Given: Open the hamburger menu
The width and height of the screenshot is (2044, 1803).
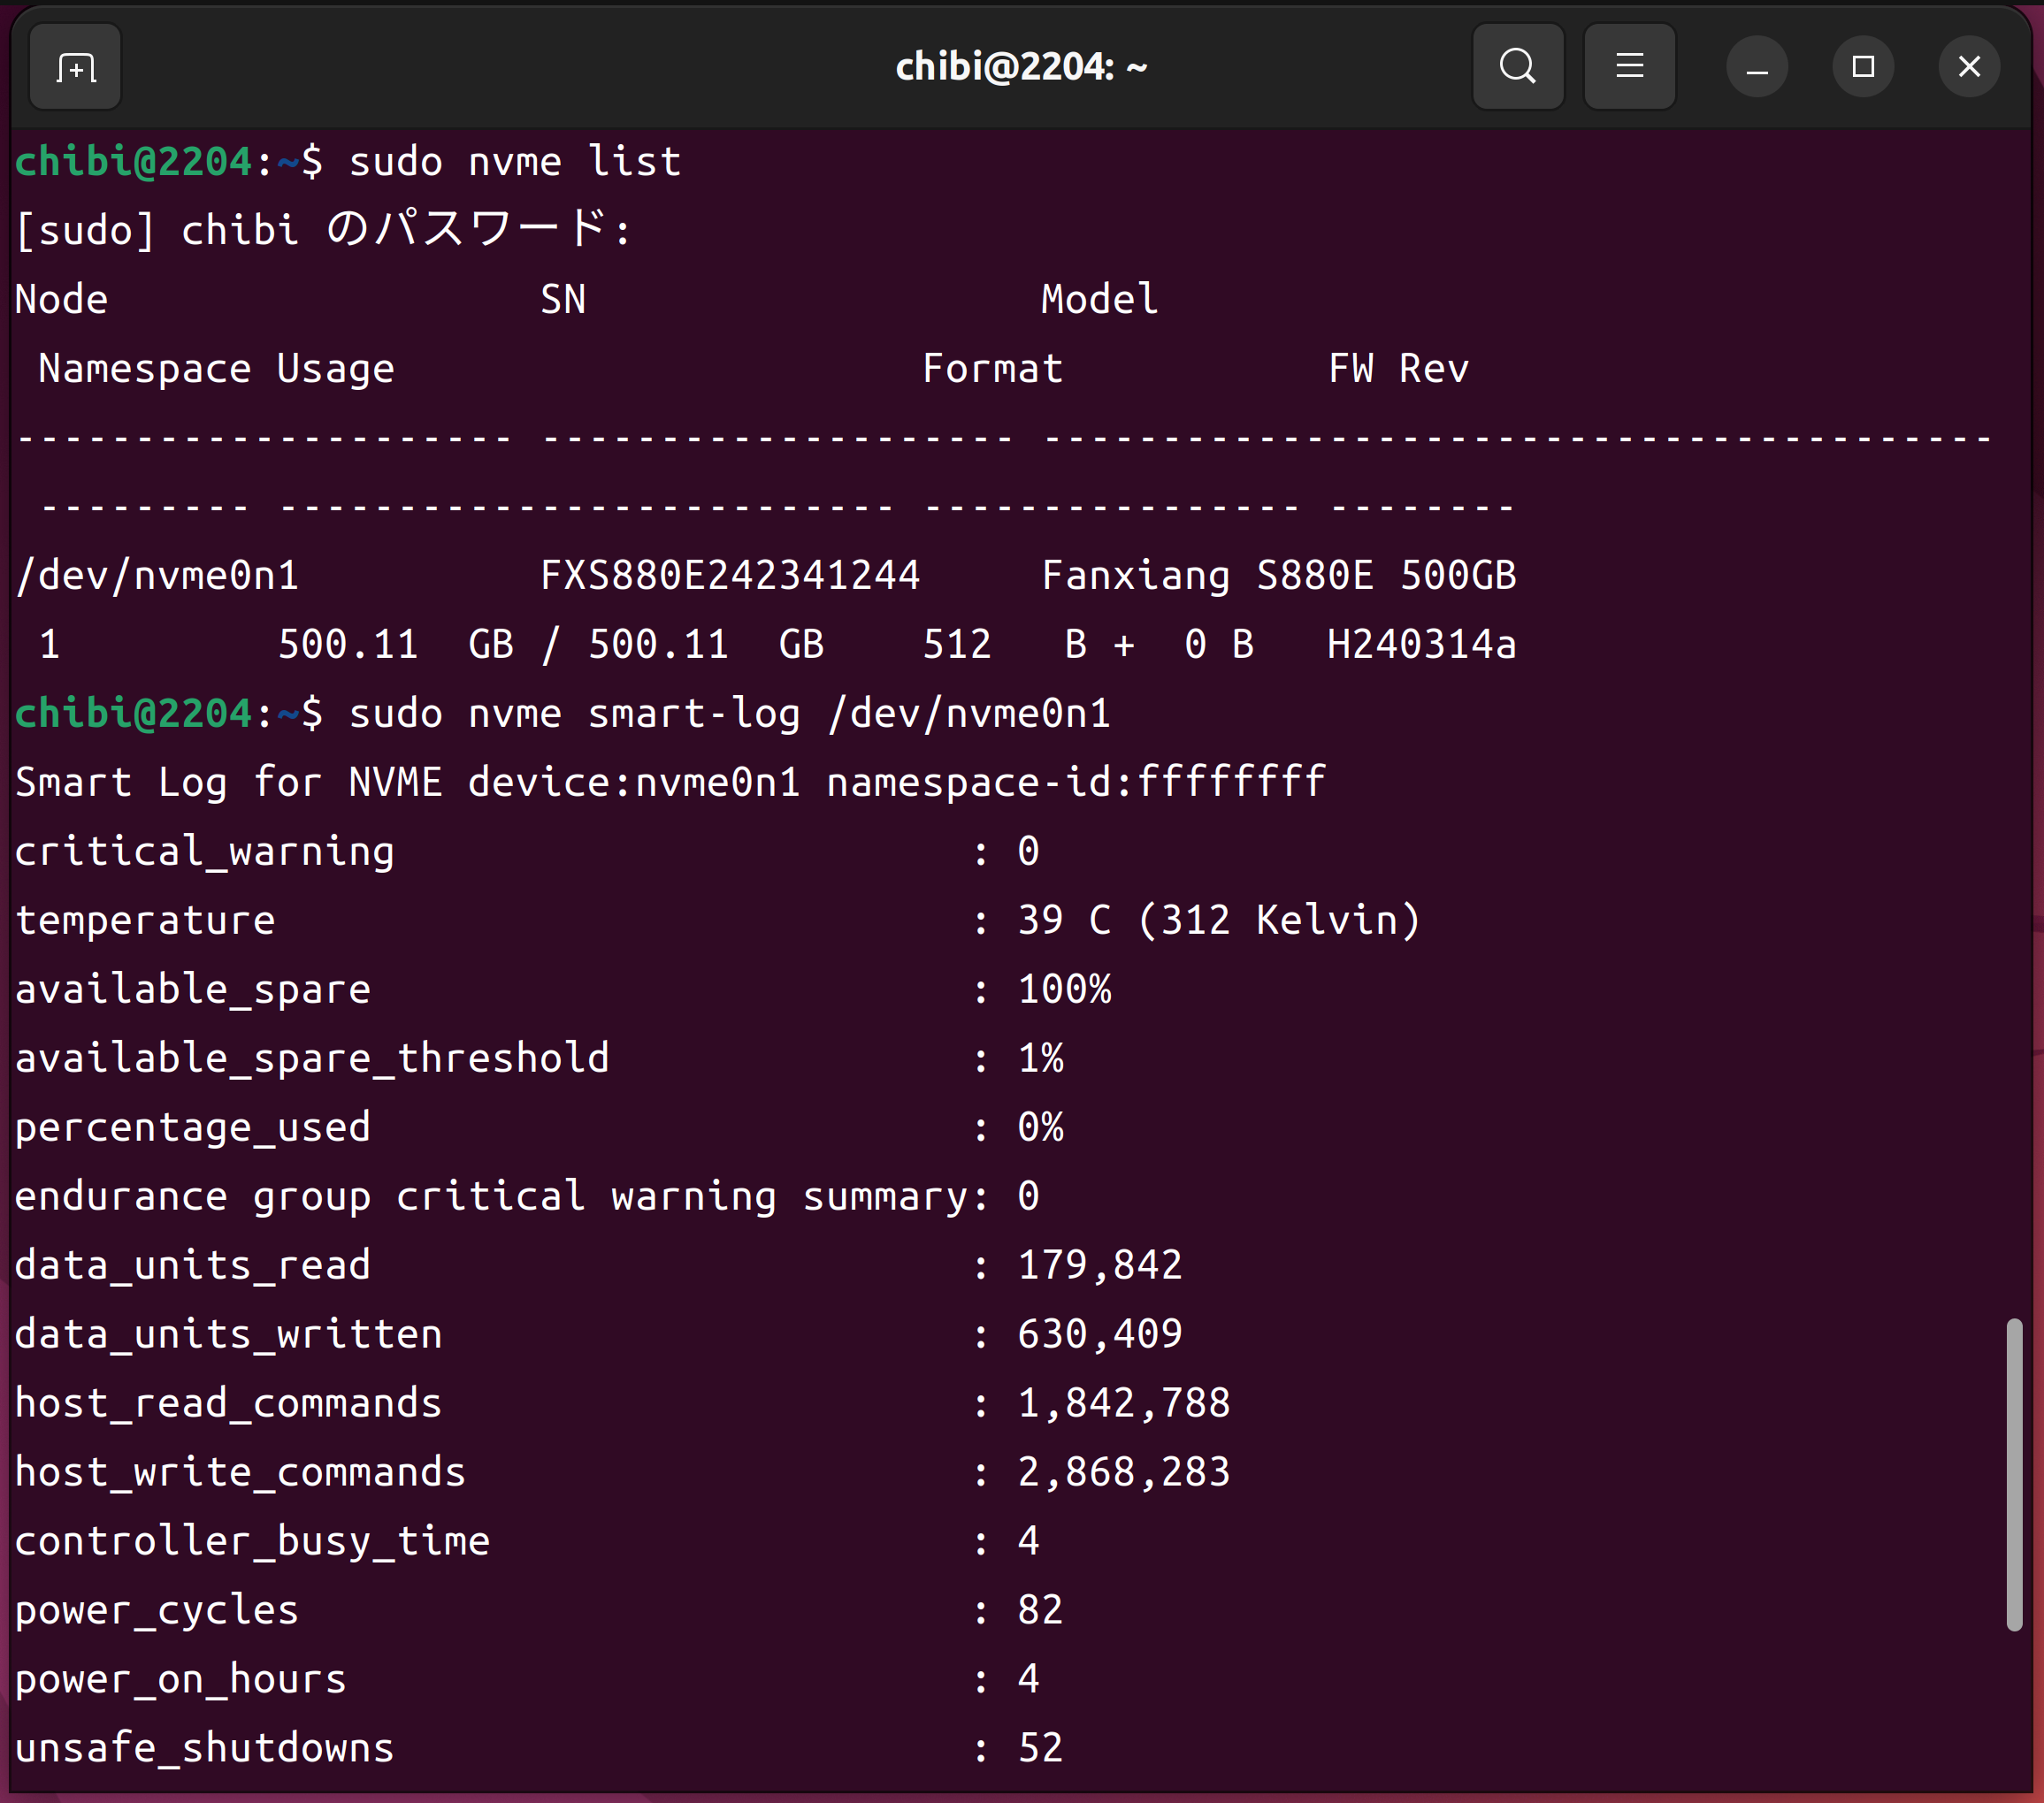Looking at the screenshot, I should 1629,67.
